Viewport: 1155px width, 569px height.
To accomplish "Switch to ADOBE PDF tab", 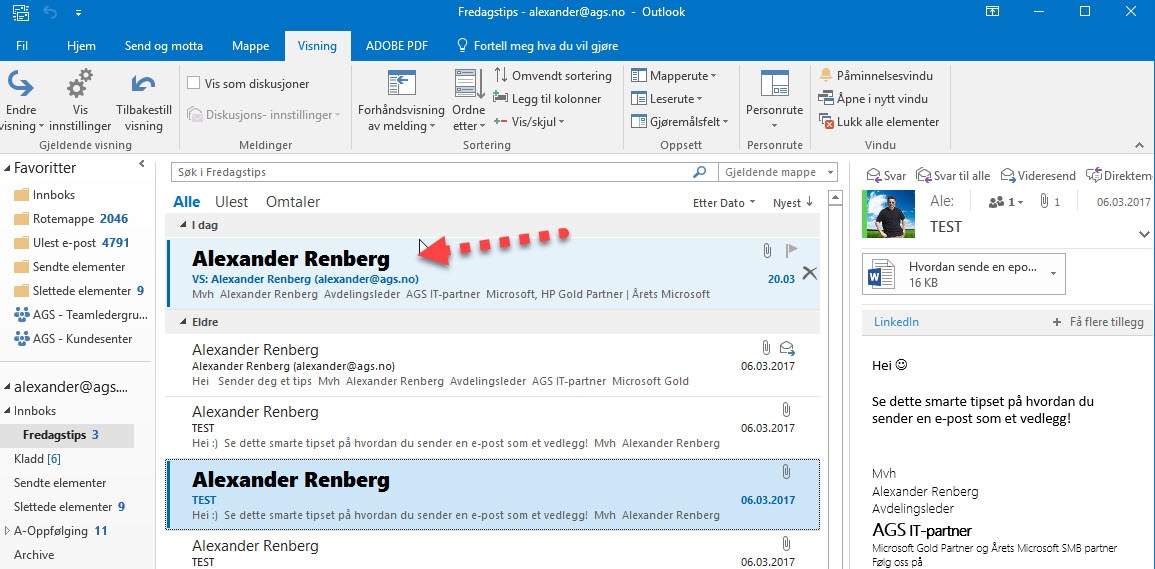I will (397, 46).
